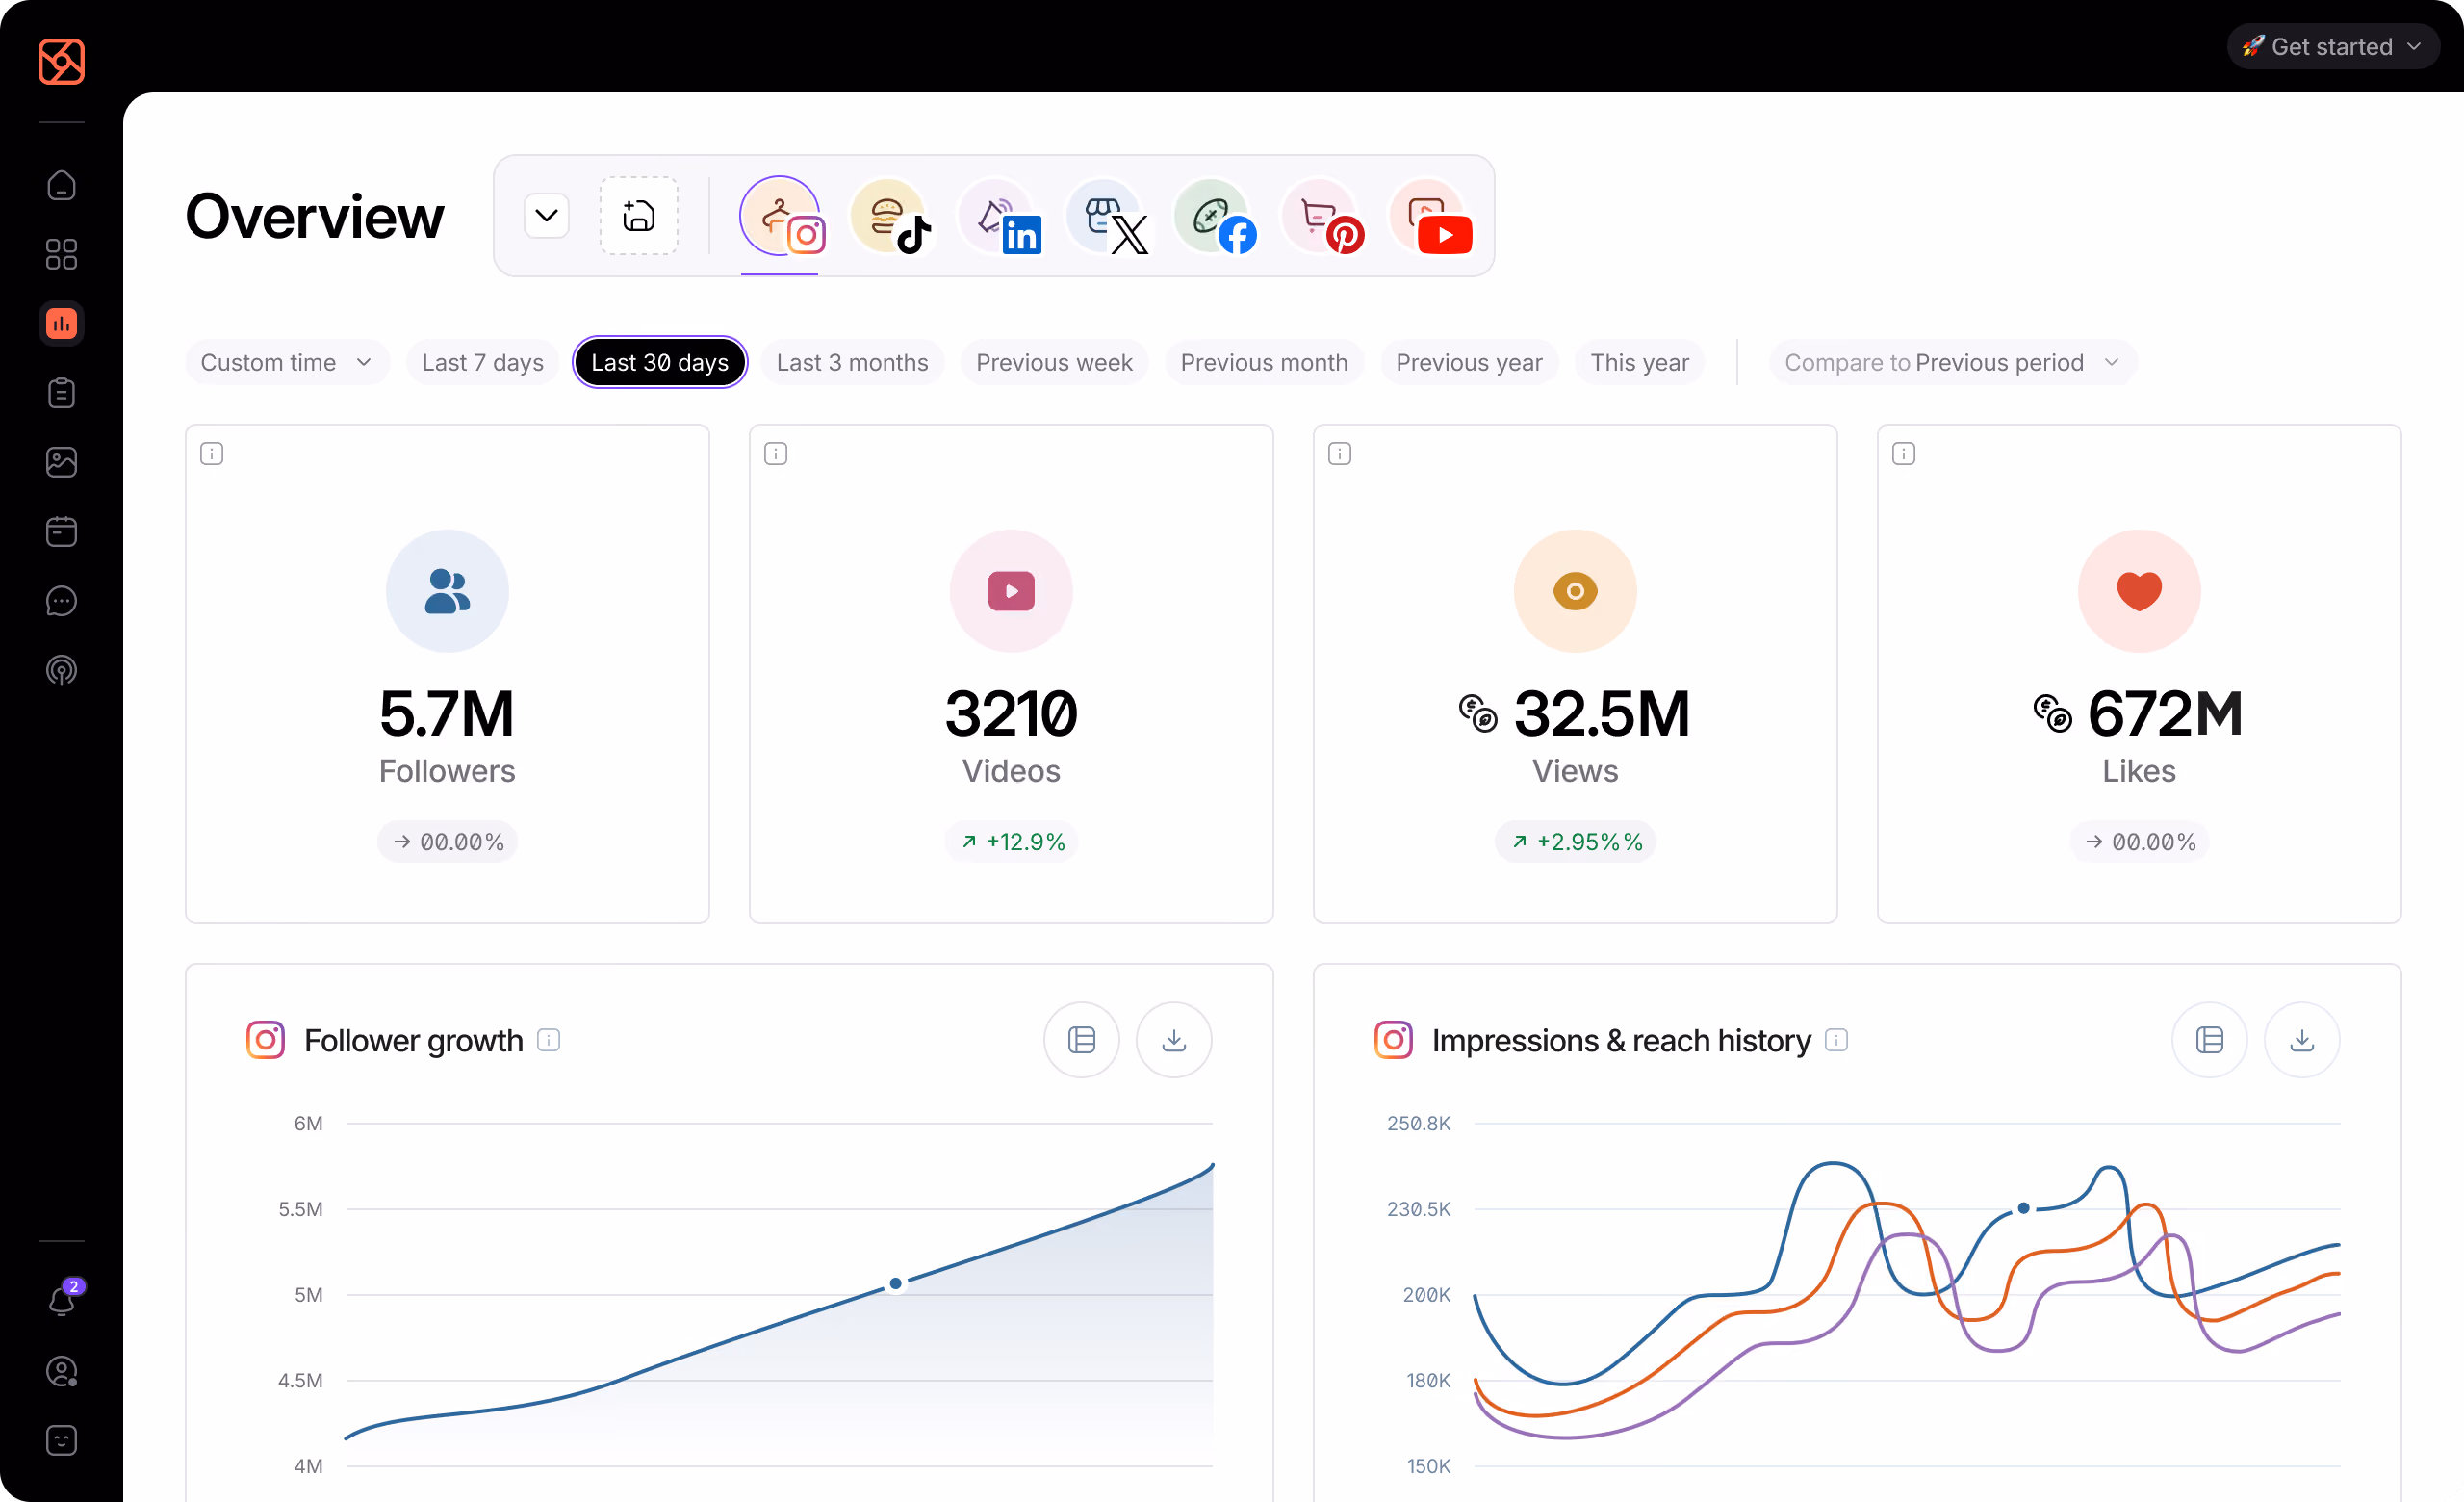
Task: Open the calendar icon in sidebar
Action: [61, 531]
